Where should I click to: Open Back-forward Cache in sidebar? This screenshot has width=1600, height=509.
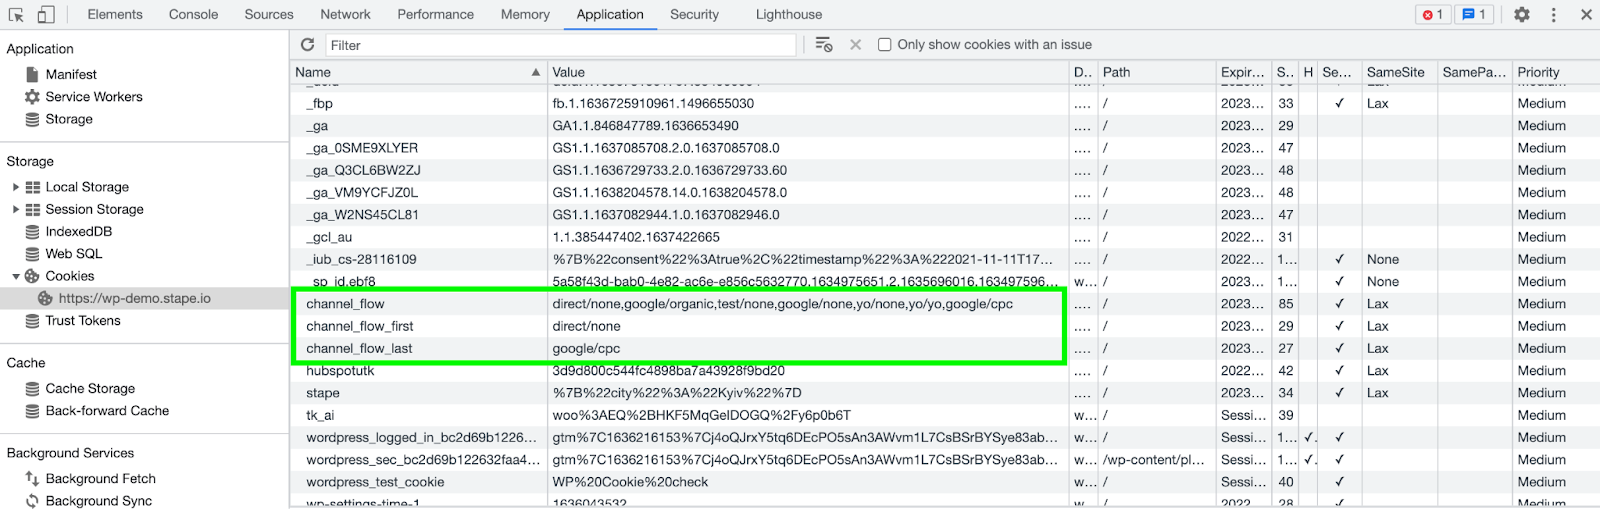point(107,410)
